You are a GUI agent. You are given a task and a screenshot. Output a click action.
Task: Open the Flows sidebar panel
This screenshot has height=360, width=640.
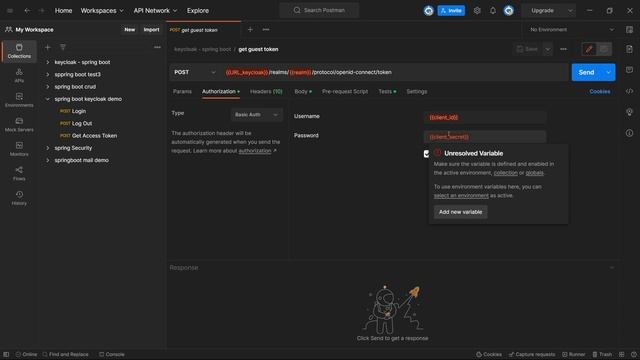(19, 173)
